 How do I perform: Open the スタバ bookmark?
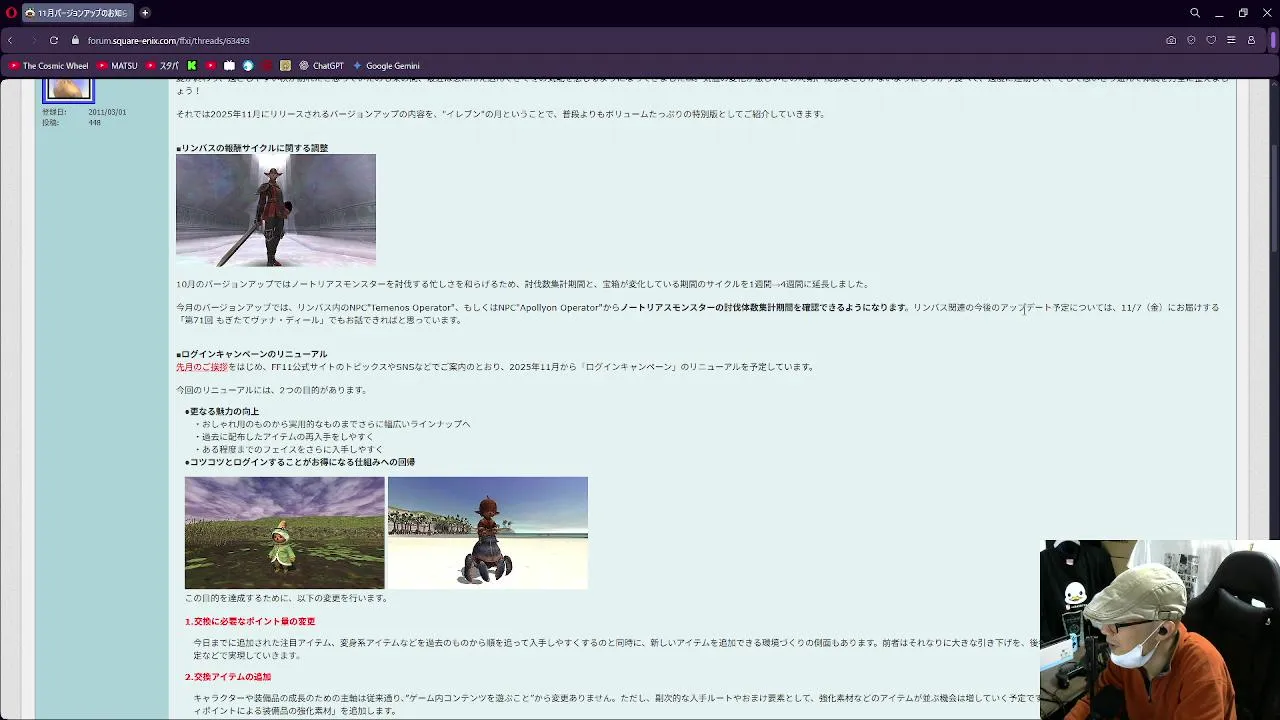tap(163, 66)
